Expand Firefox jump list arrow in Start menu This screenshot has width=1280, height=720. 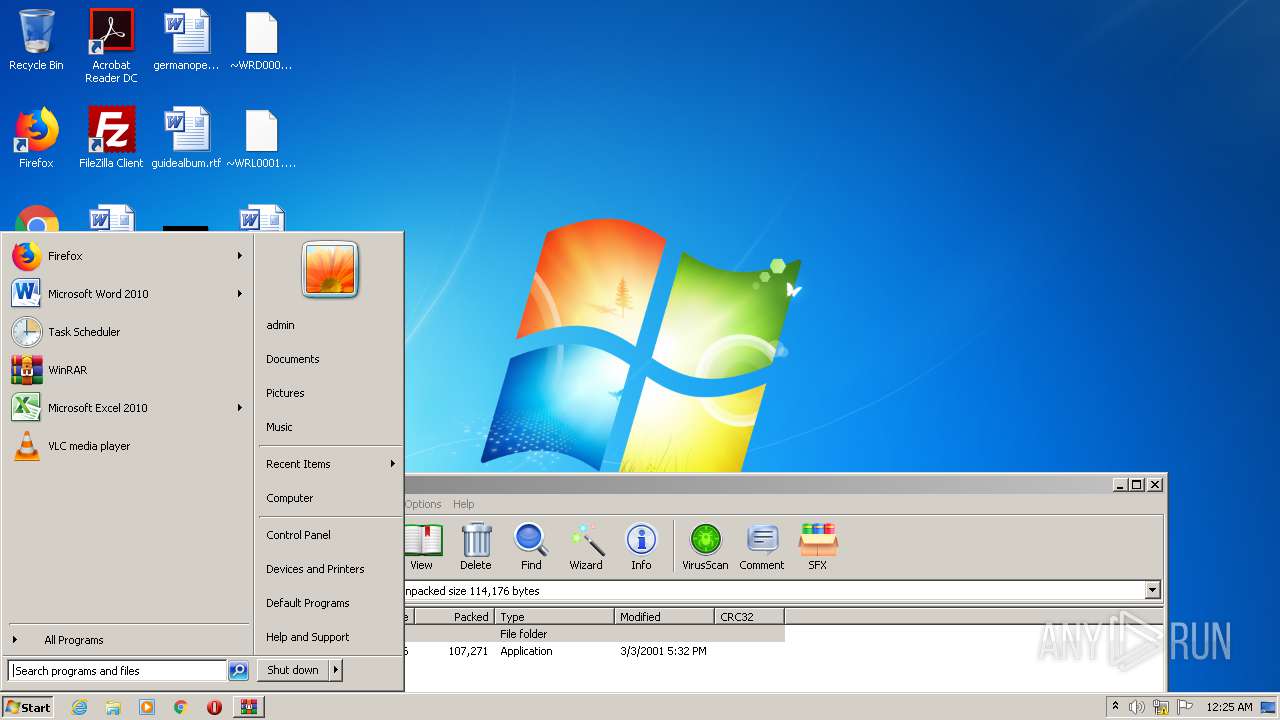pyautogui.click(x=240, y=256)
